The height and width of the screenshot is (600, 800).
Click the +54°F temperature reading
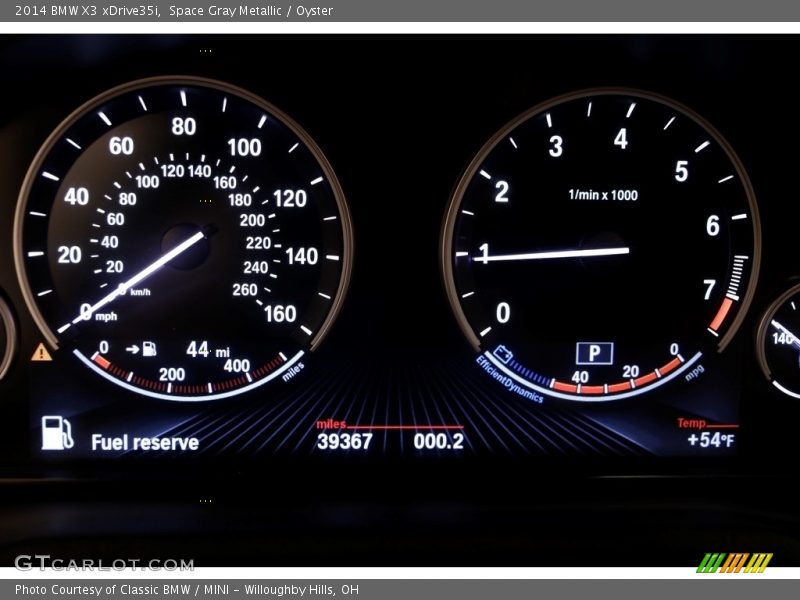coord(710,440)
